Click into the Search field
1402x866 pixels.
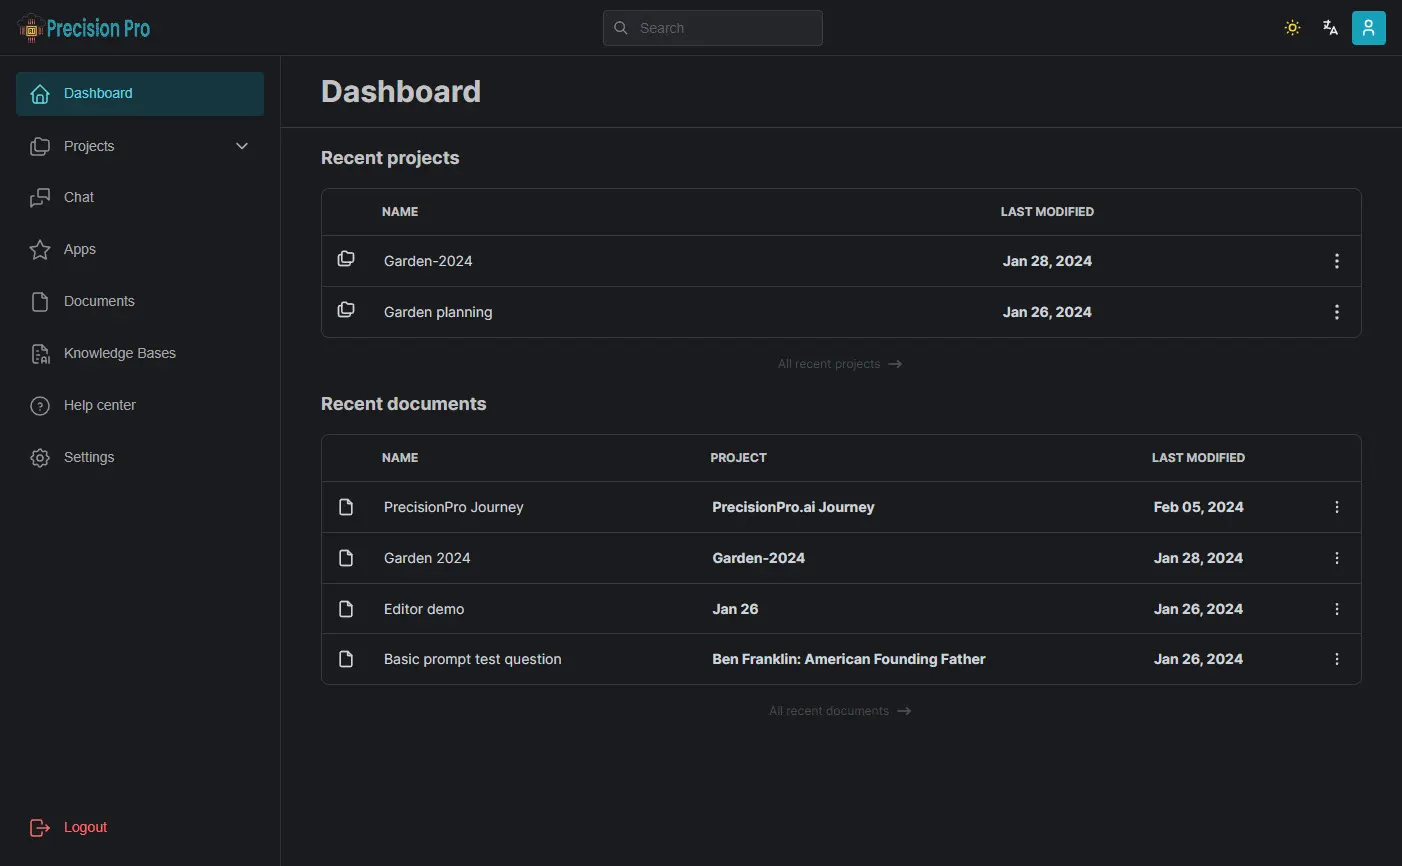click(x=725, y=28)
